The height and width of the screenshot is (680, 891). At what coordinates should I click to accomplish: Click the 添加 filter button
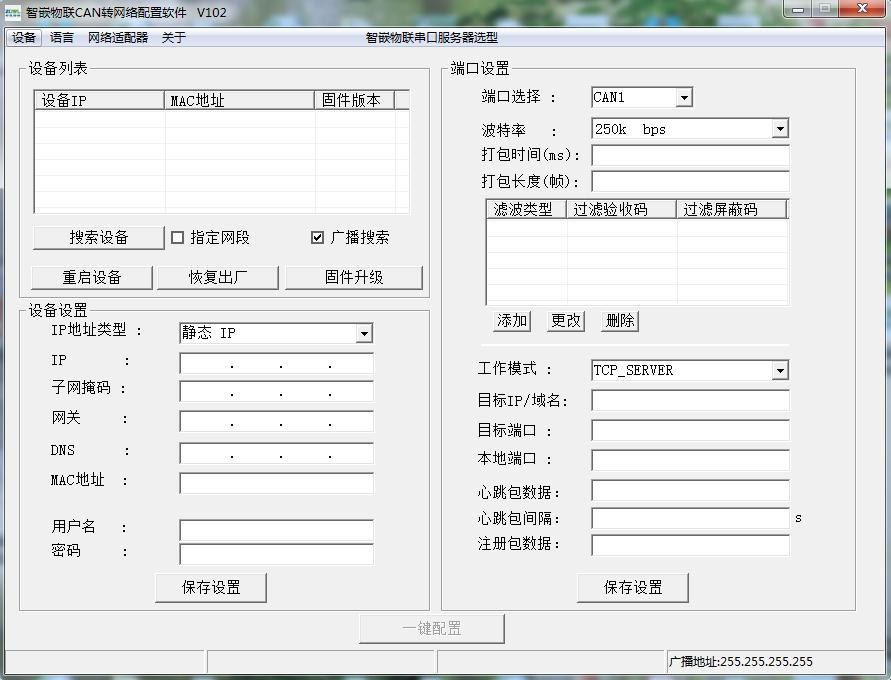click(512, 320)
